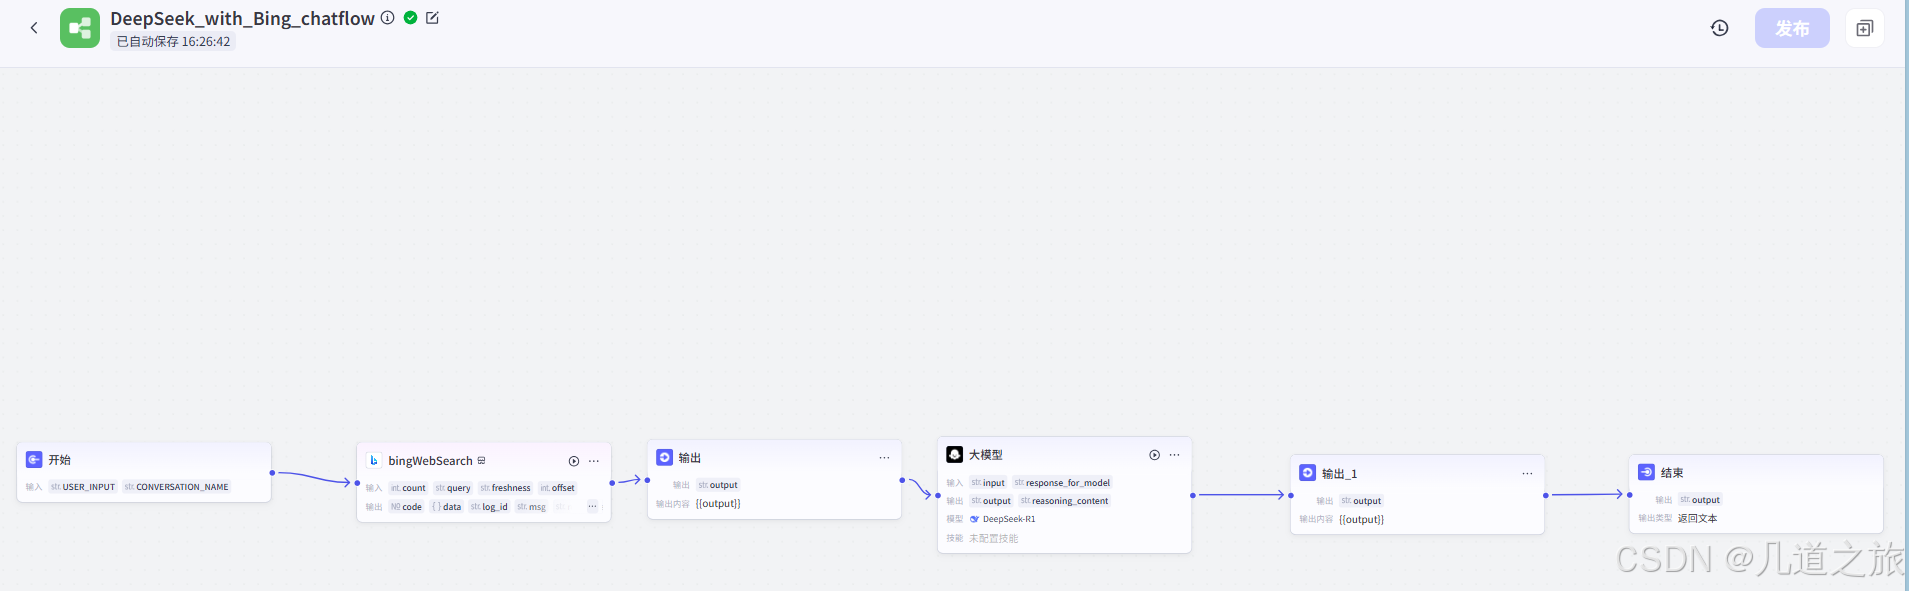Click the log_id output tag
The image size is (1909, 591).
click(489, 507)
